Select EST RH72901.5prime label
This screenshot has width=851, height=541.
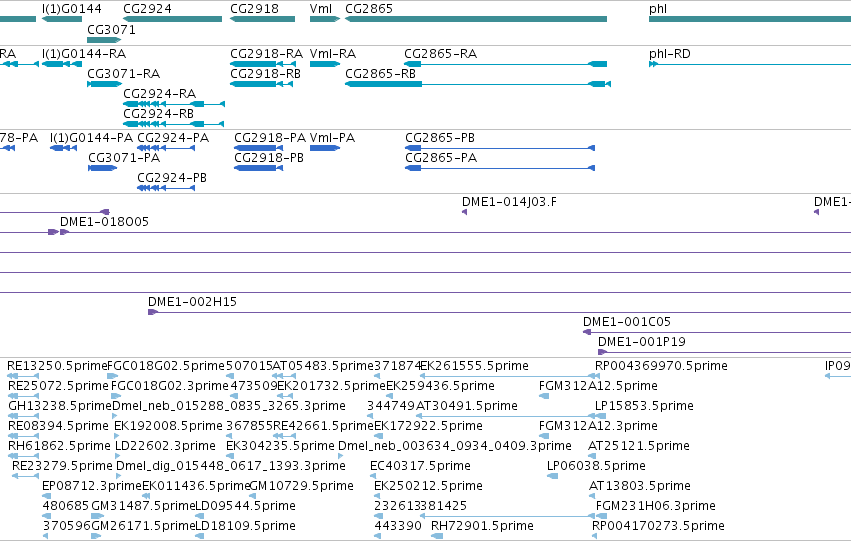pyautogui.click(x=482, y=526)
